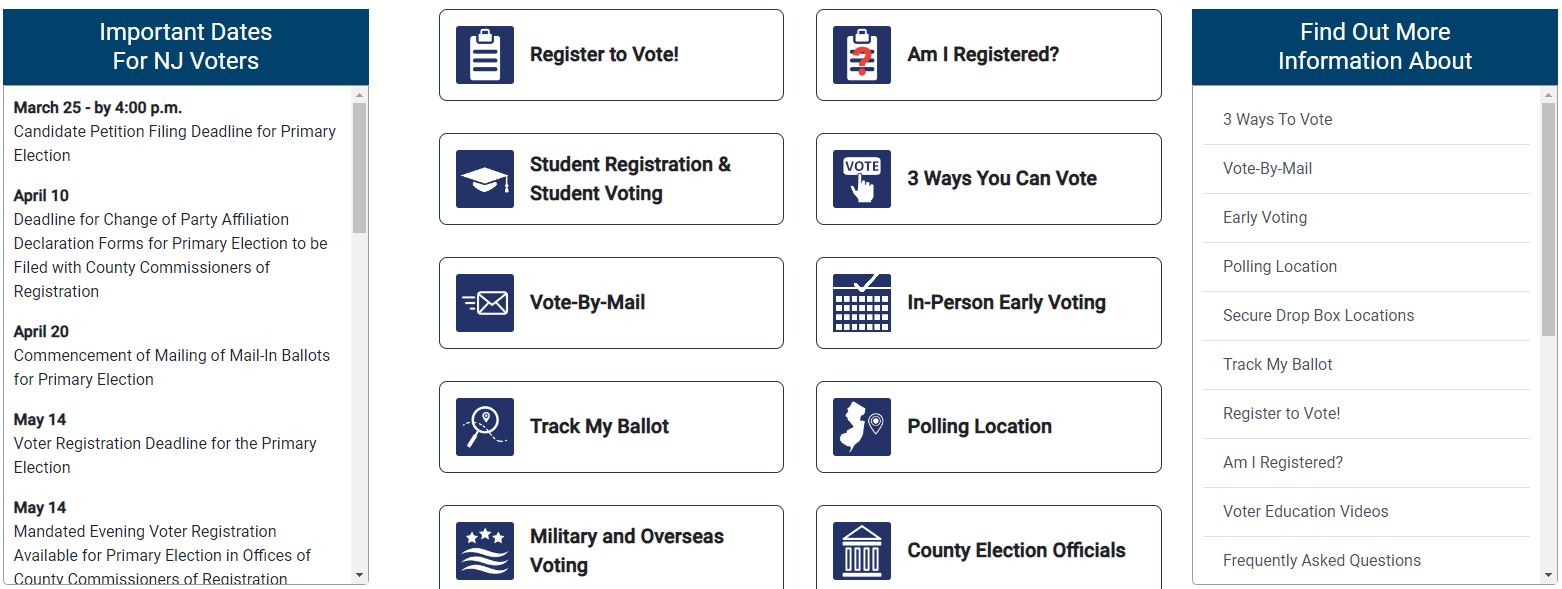Click the Register to Vote clipboard icon

485,55
